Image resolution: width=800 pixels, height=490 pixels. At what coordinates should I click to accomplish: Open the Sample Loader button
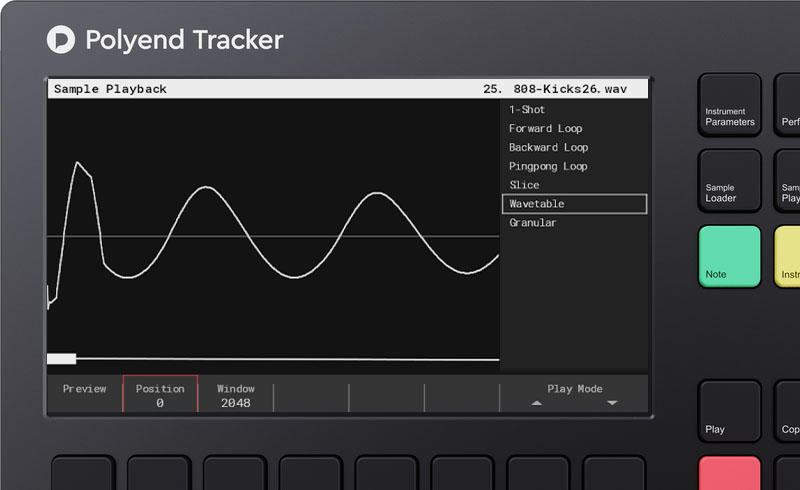click(x=730, y=181)
